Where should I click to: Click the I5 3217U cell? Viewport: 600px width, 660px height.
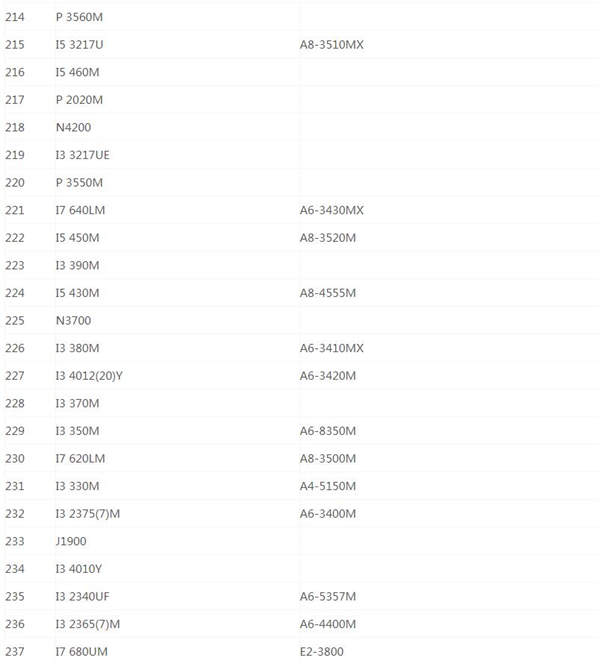(82, 45)
